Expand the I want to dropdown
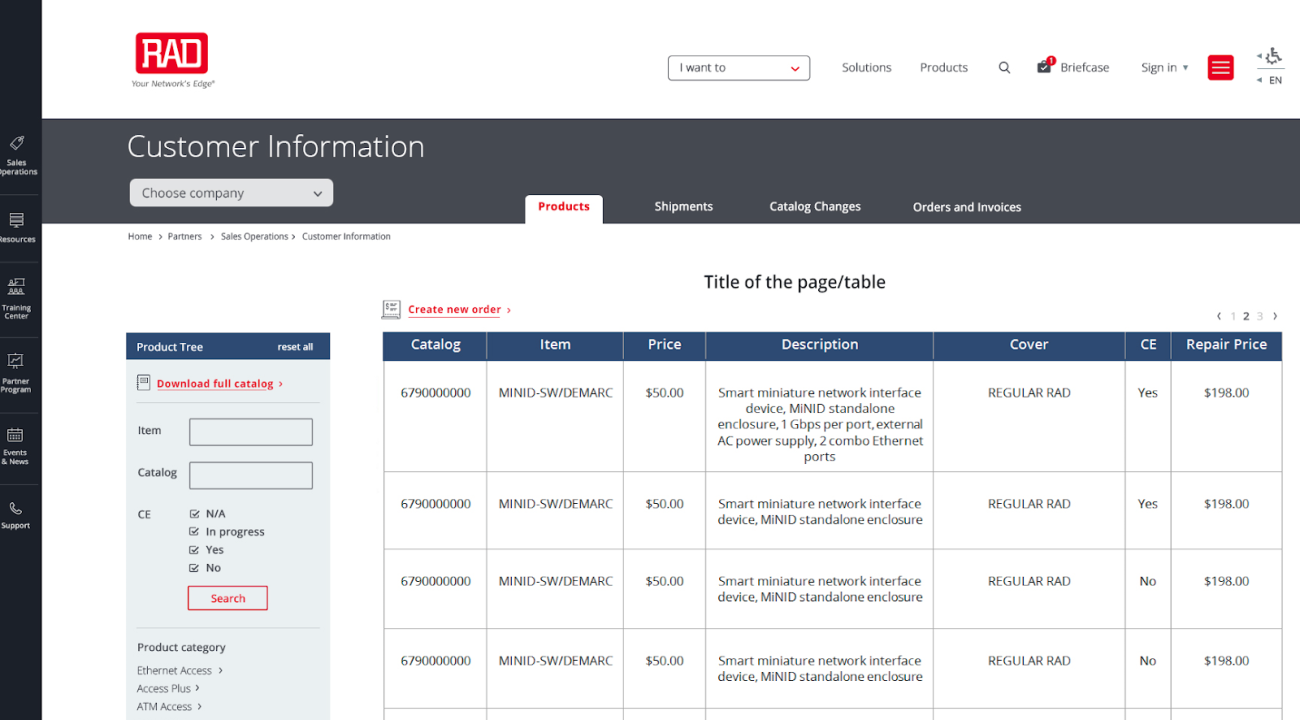This screenshot has height=720, width=1300. click(738, 68)
